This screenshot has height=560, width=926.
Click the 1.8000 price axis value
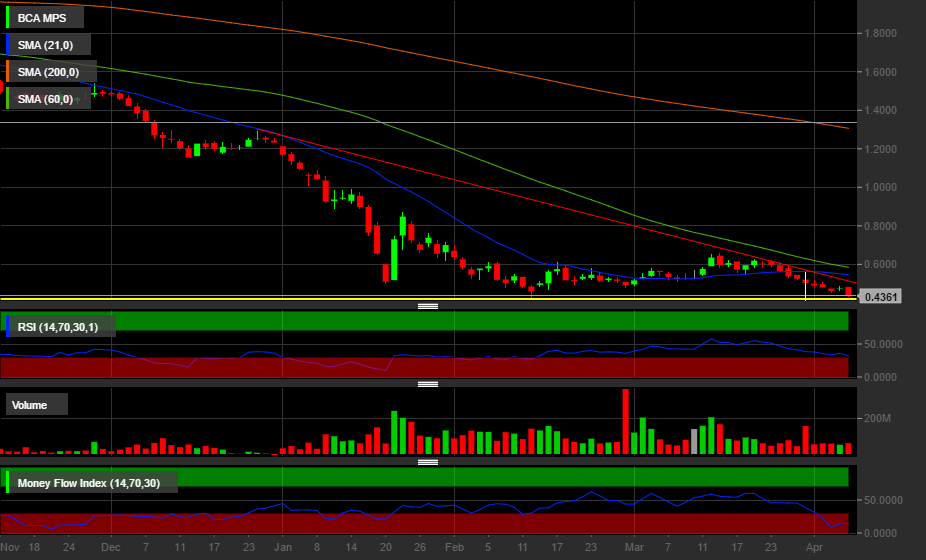[x=881, y=34]
